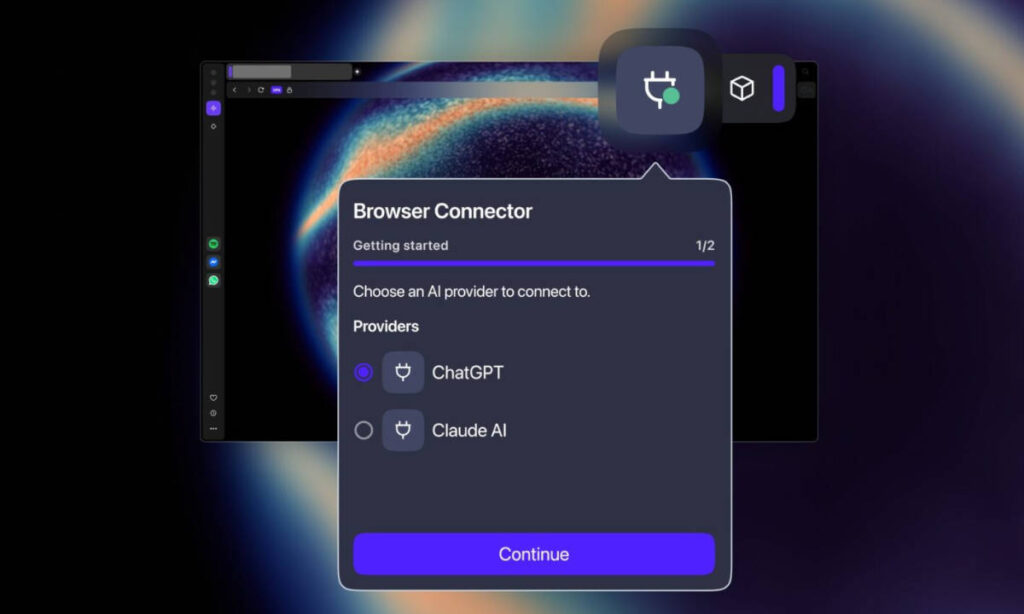Select the Claude AI radio button

(x=364, y=430)
